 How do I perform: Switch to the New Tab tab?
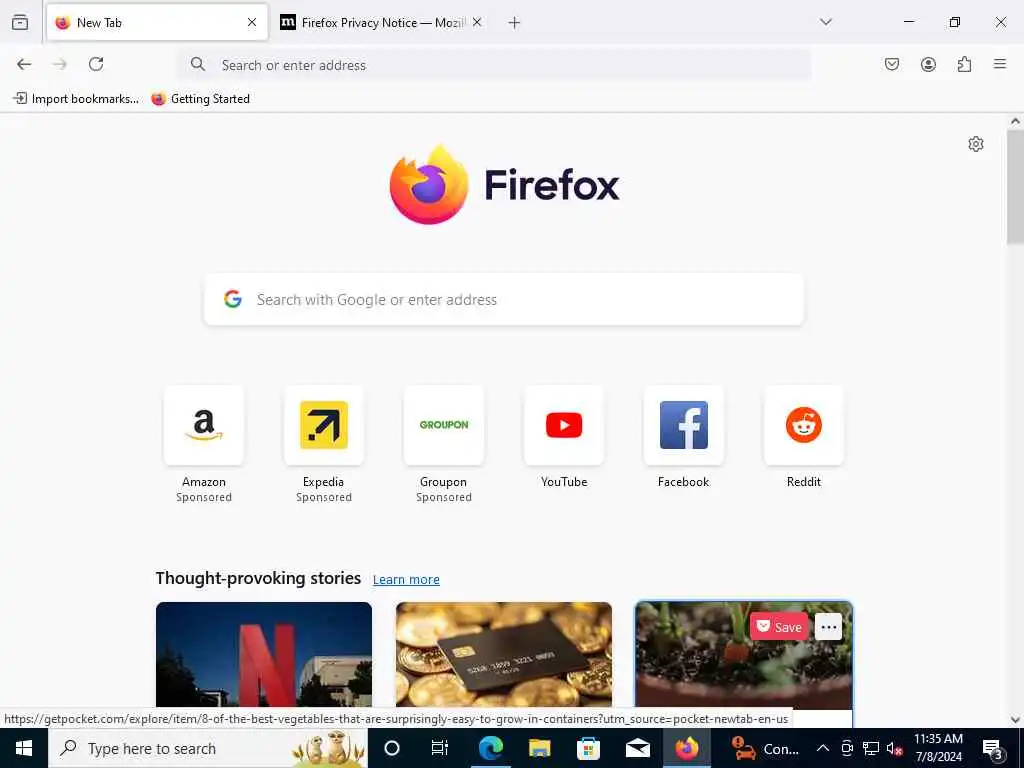(x=157, y=22)
